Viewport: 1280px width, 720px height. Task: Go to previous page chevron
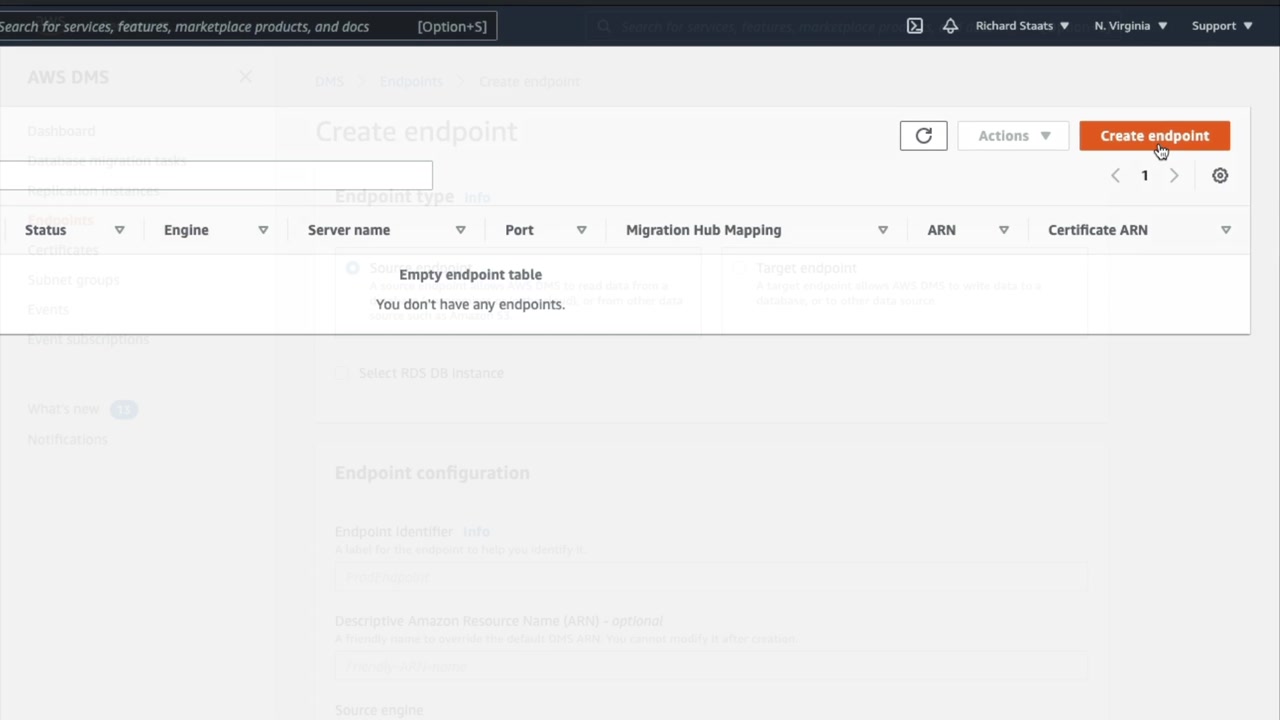pos(1115,176)
